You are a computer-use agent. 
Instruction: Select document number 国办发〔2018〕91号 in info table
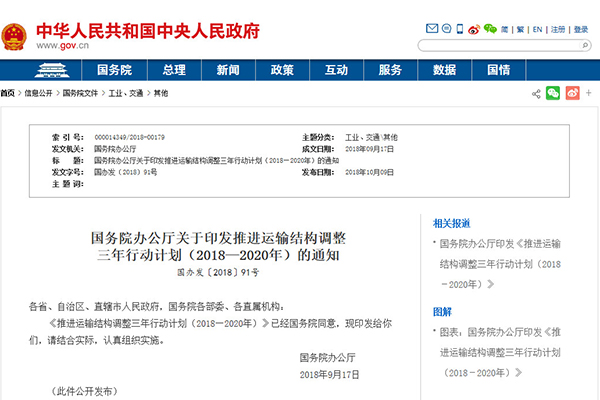[126, 172]
